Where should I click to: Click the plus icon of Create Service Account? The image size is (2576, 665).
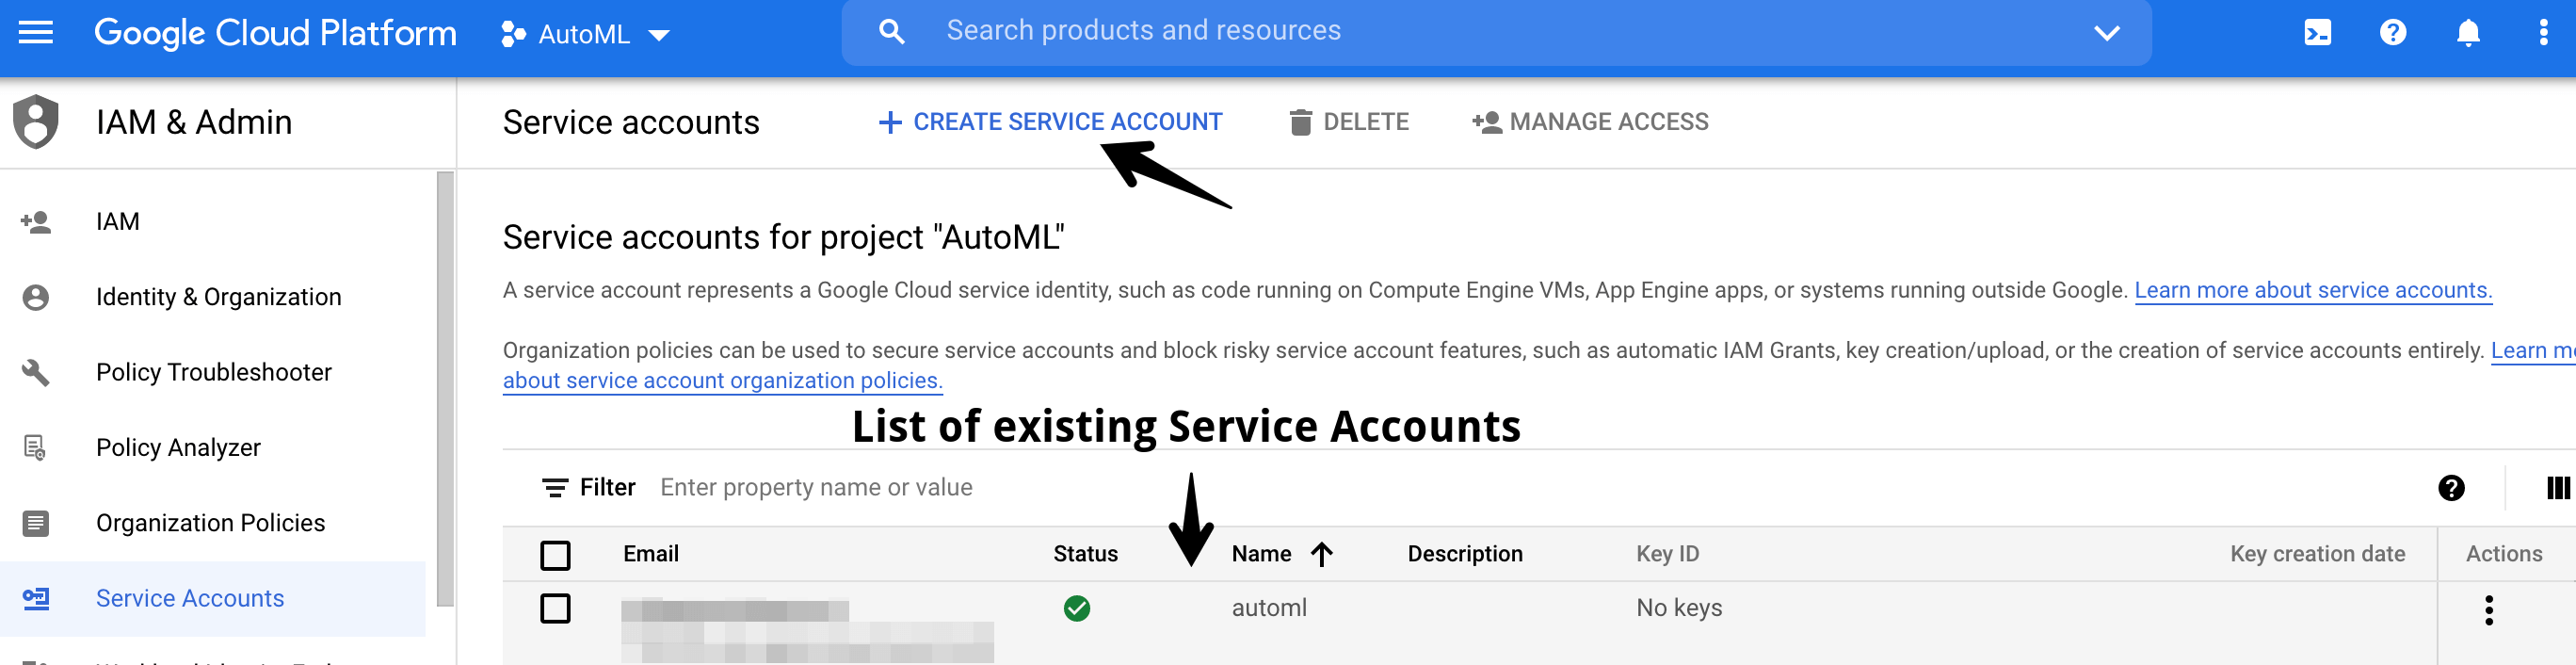889,122
